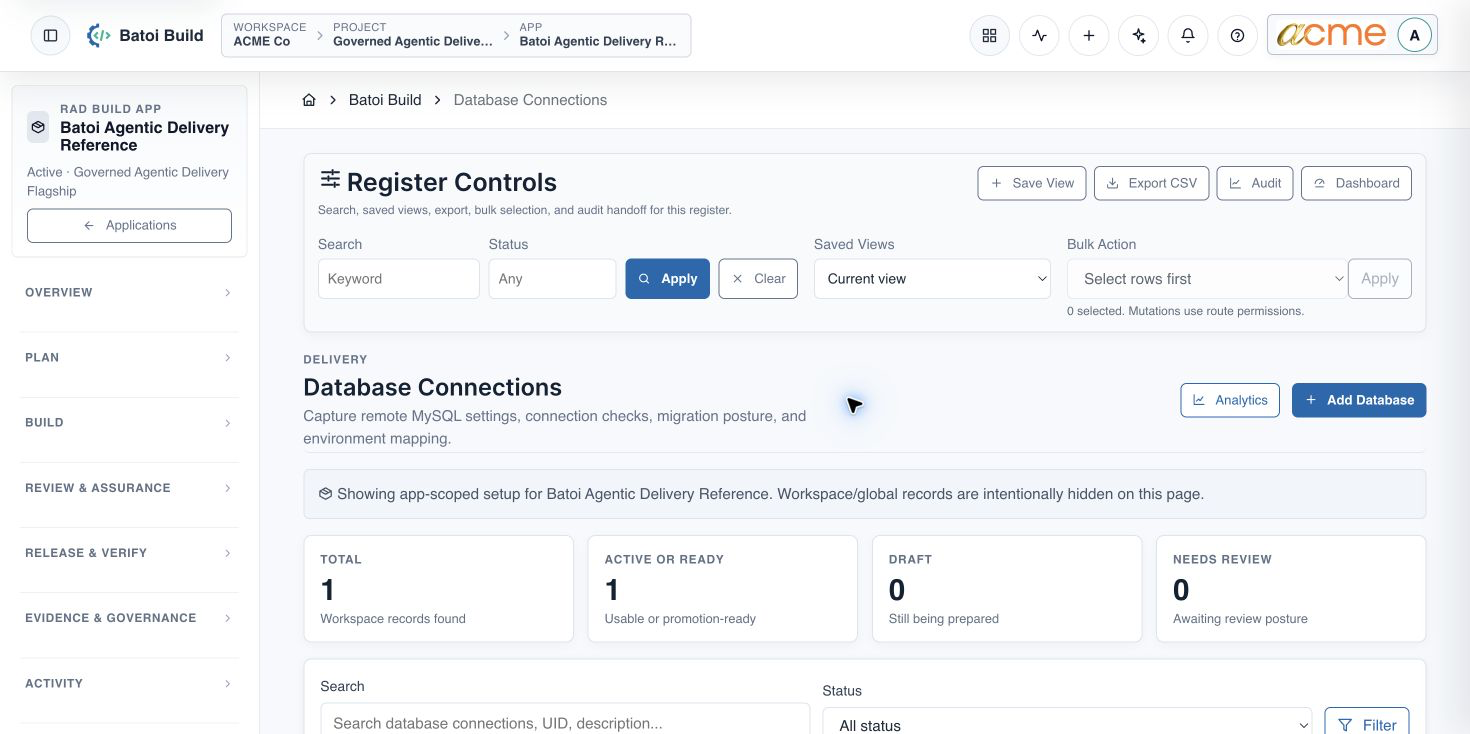Click the Register Controls sliders icon
This screenshot has height=734, width=1470.
coord(330,179)
